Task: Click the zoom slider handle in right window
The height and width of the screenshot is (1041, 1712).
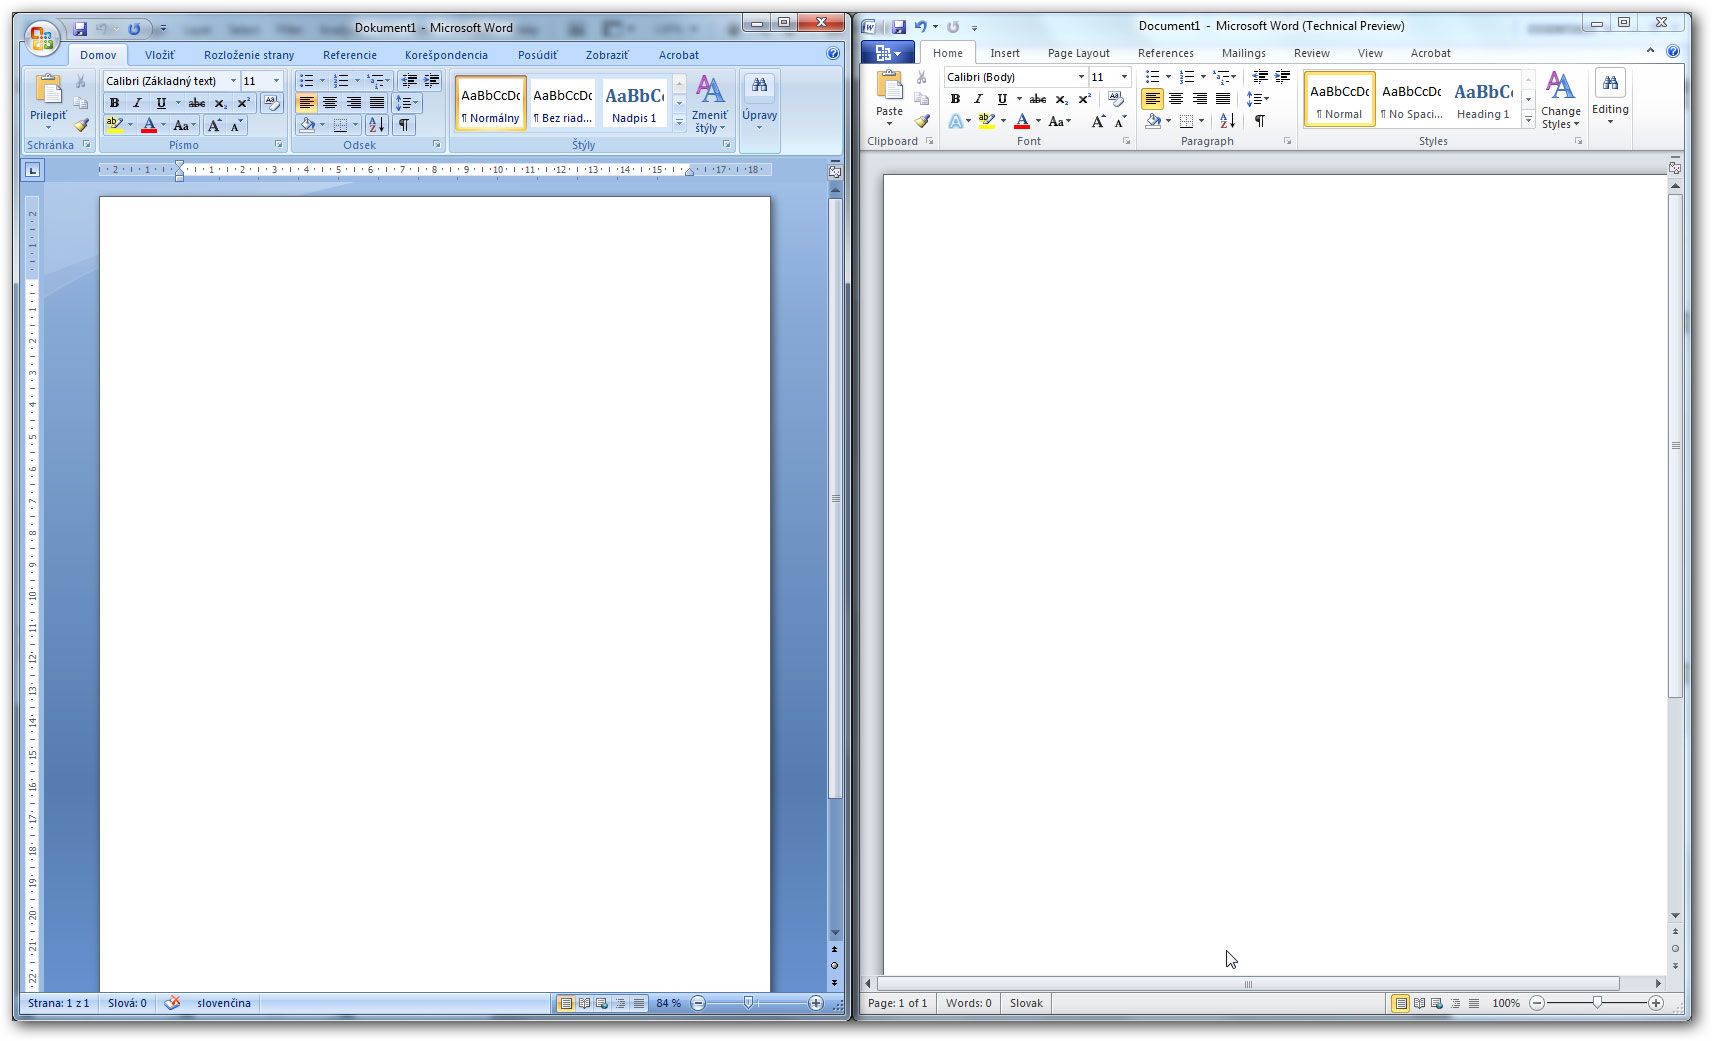Action: point(1597,1003)
